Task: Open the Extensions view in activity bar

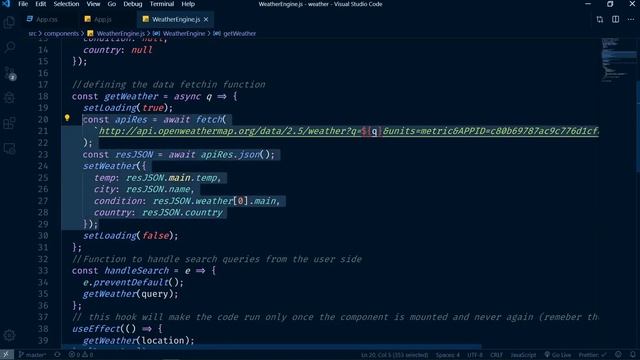Action: click(9, 123)
